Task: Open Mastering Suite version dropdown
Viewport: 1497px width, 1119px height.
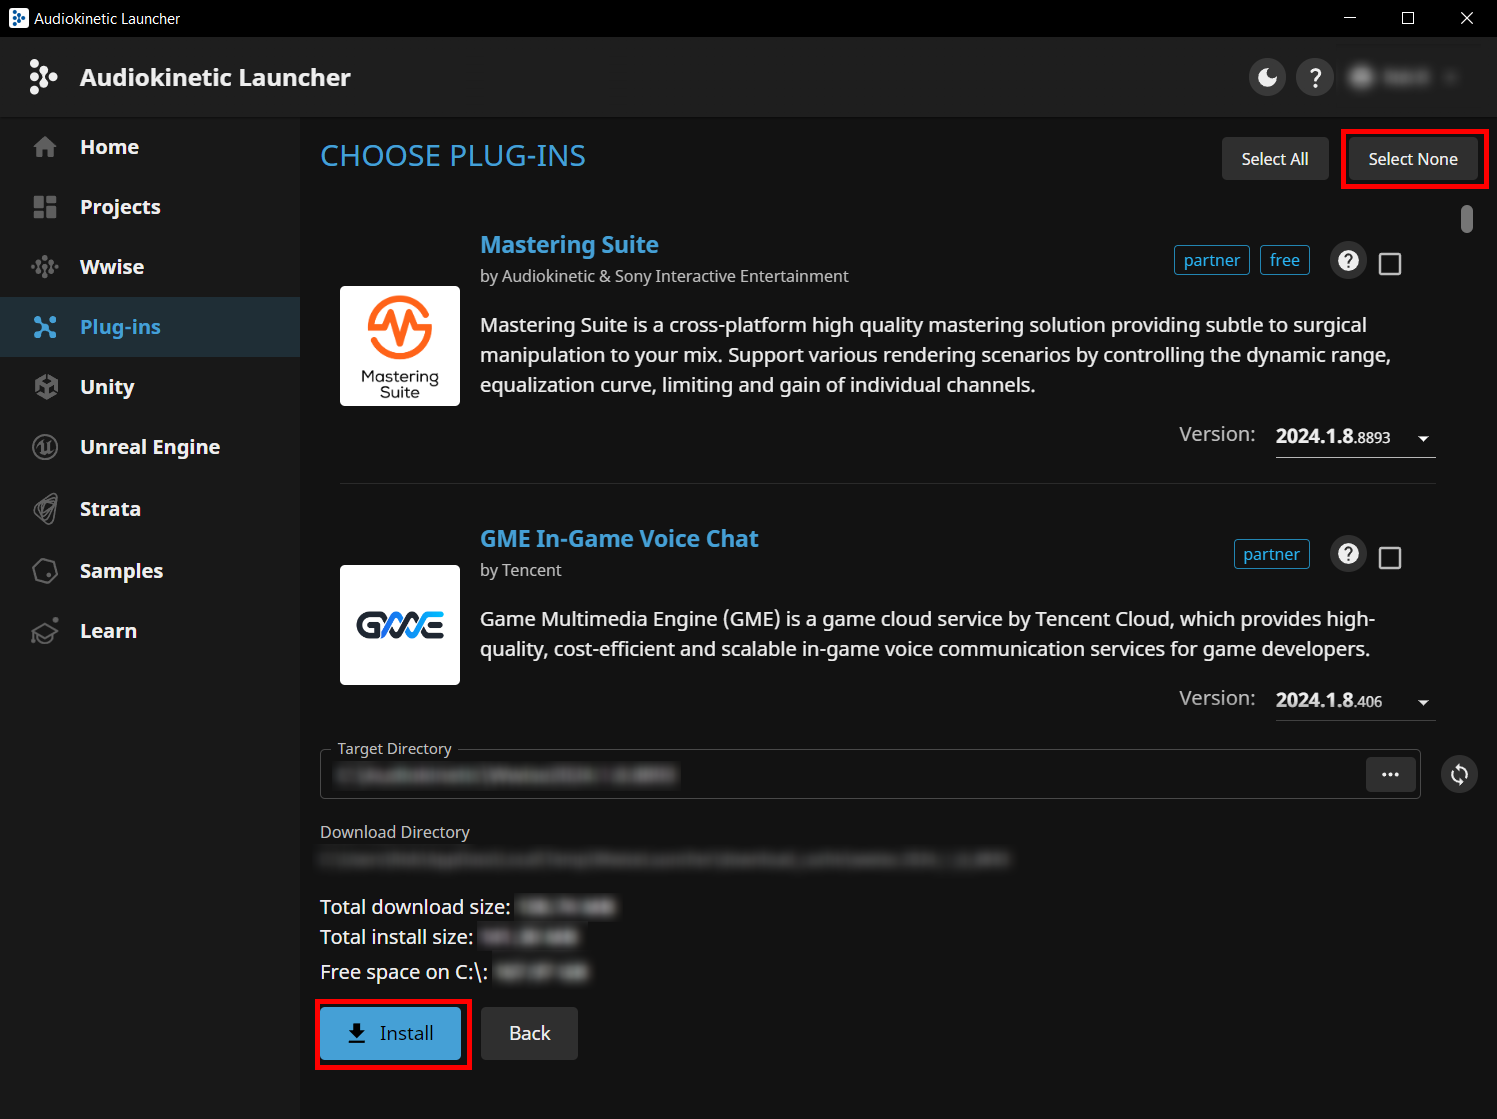Action: tap(1355, 437)
